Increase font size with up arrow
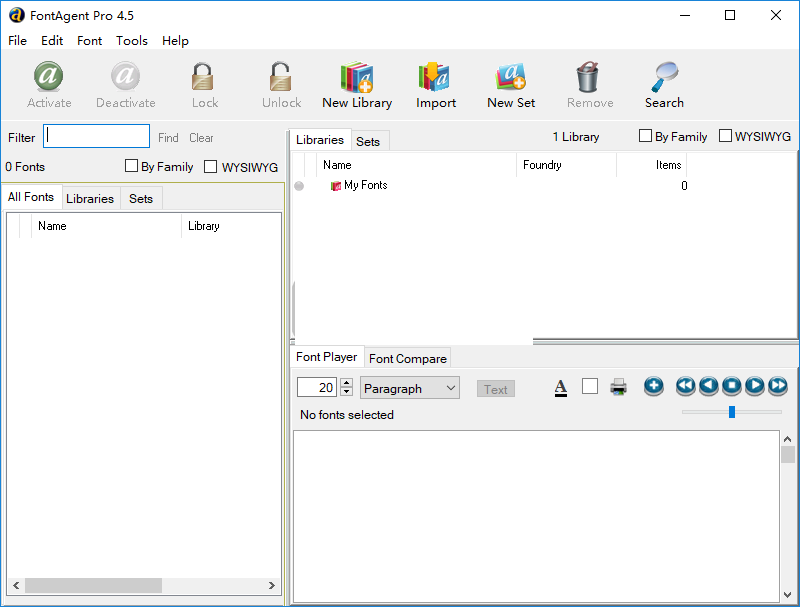800x607 pixels. [346, 383]
